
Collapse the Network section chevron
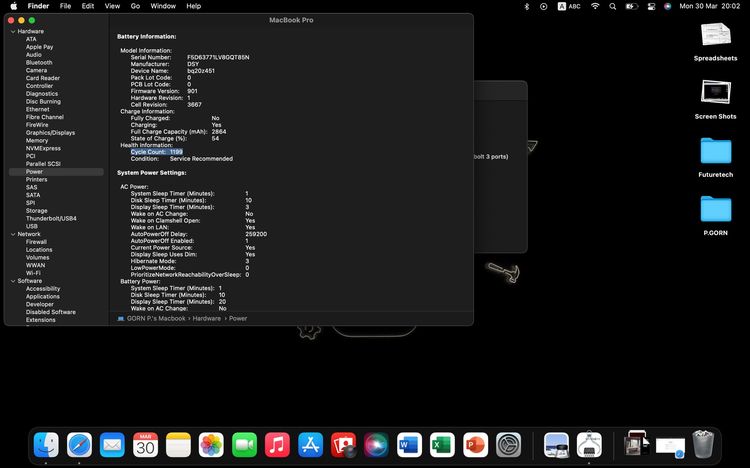coord(13,234)
